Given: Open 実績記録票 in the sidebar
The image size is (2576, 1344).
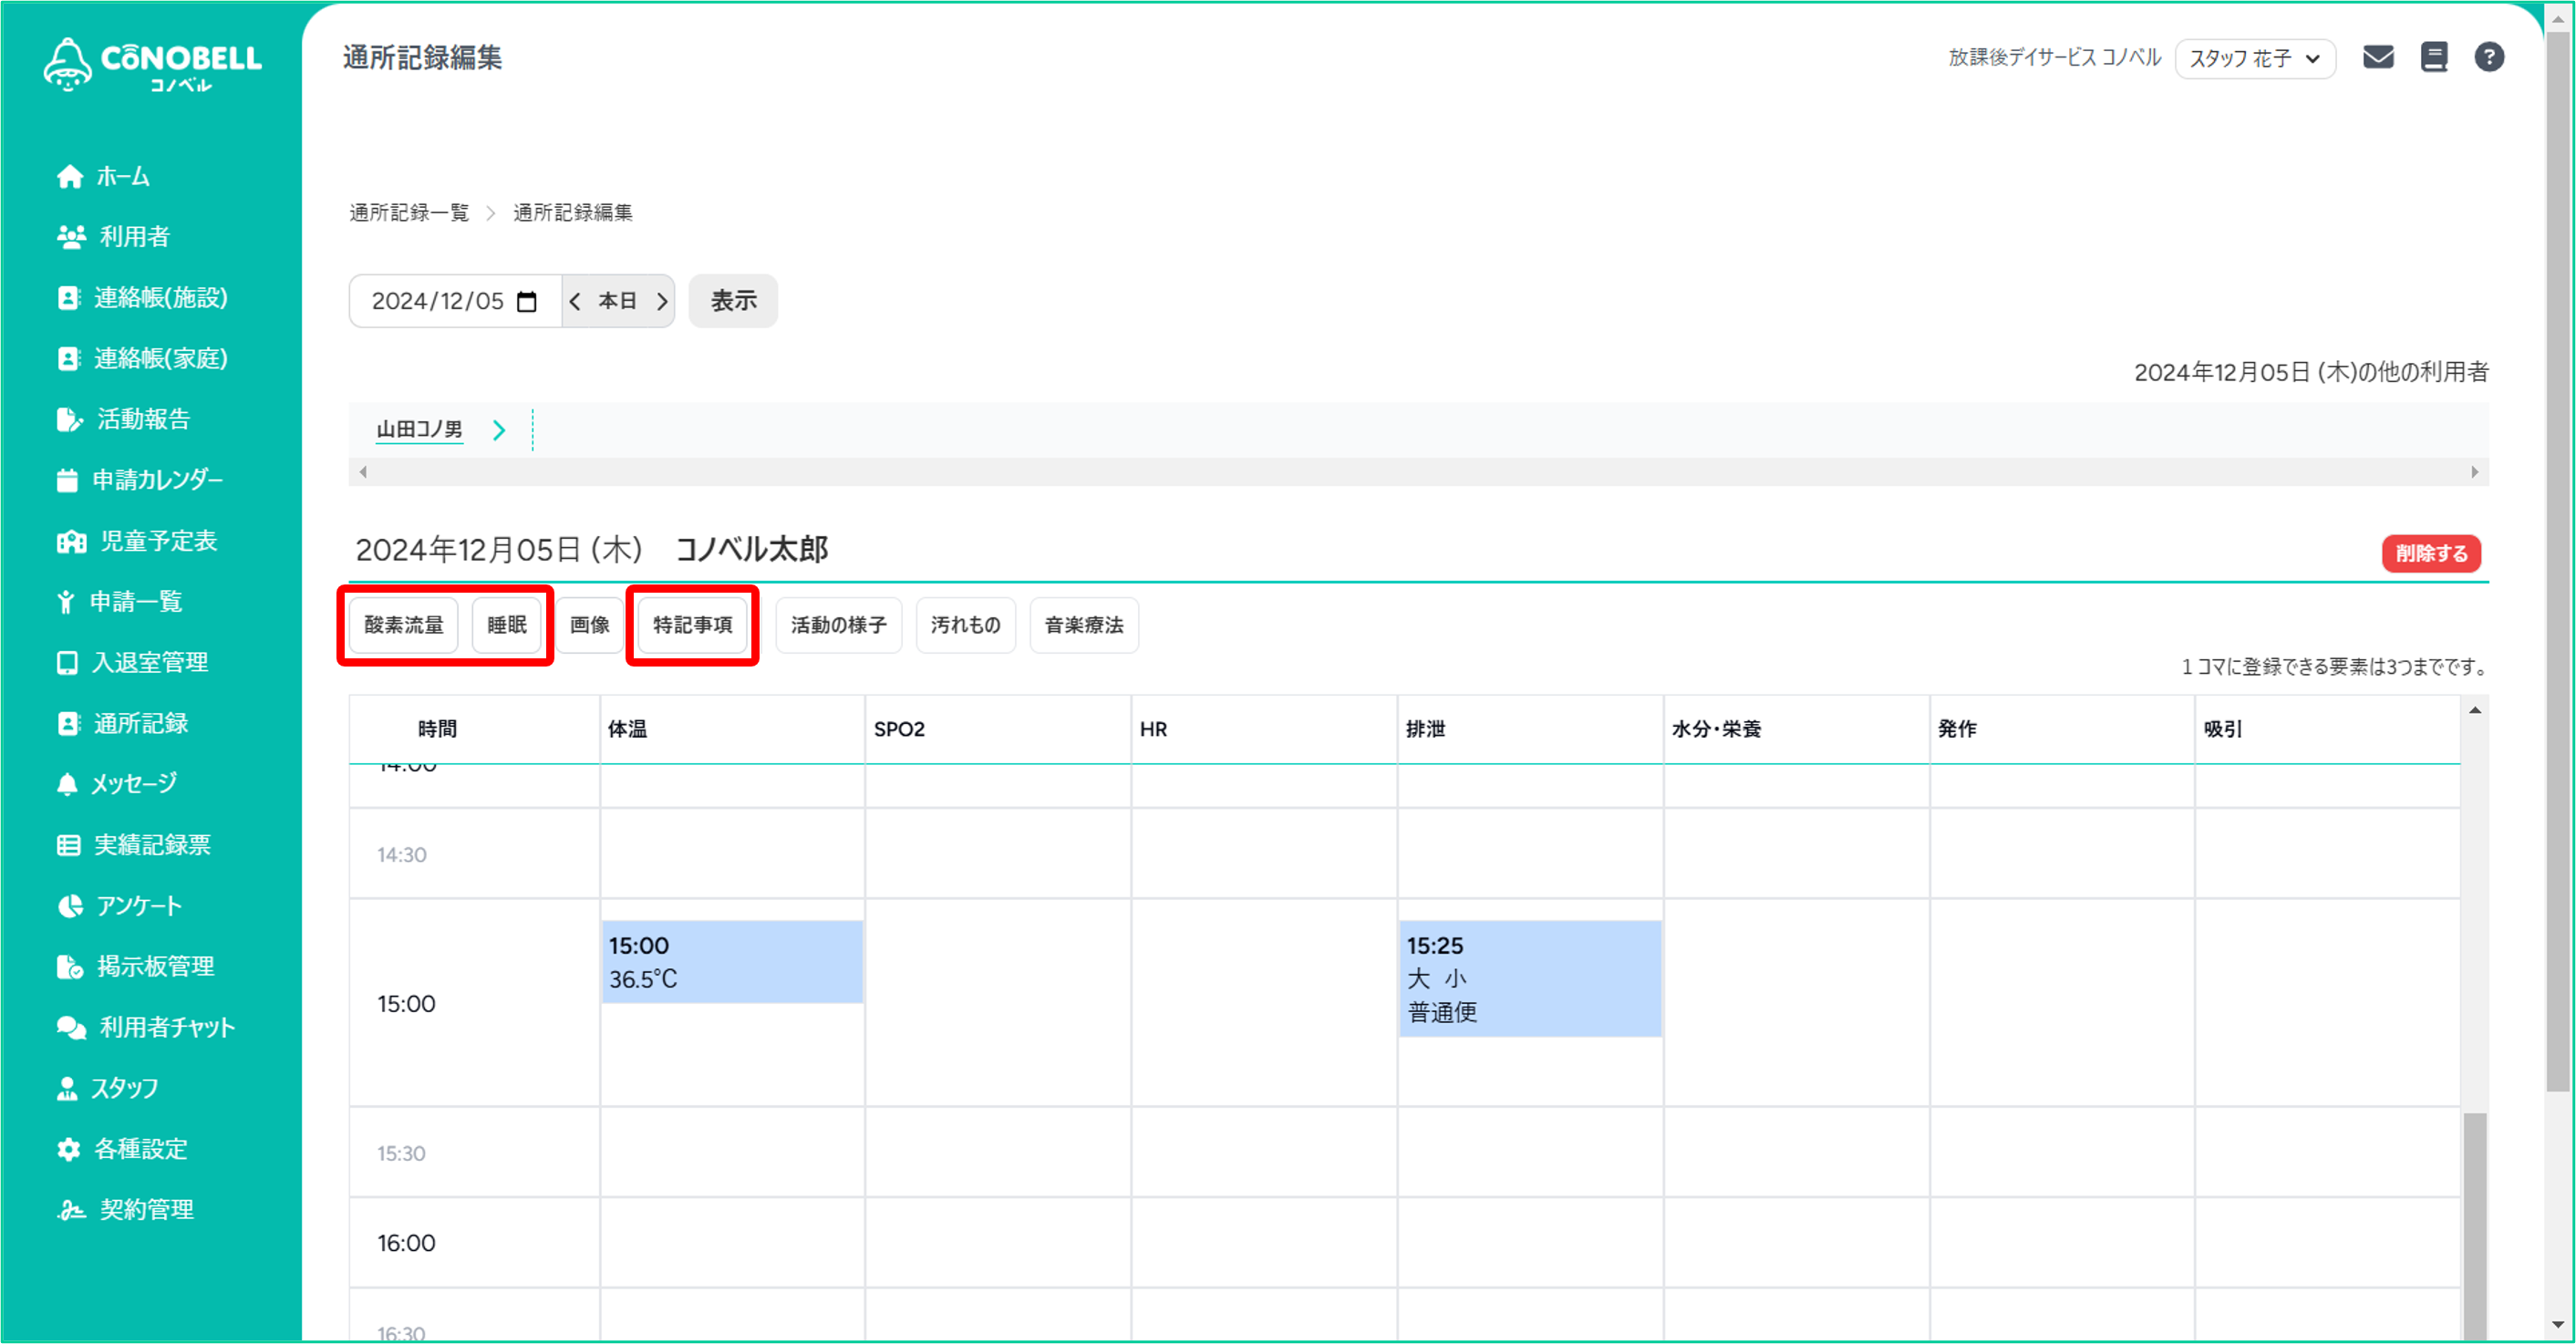Looking at the screenshot, I should (x=152, y=845).
